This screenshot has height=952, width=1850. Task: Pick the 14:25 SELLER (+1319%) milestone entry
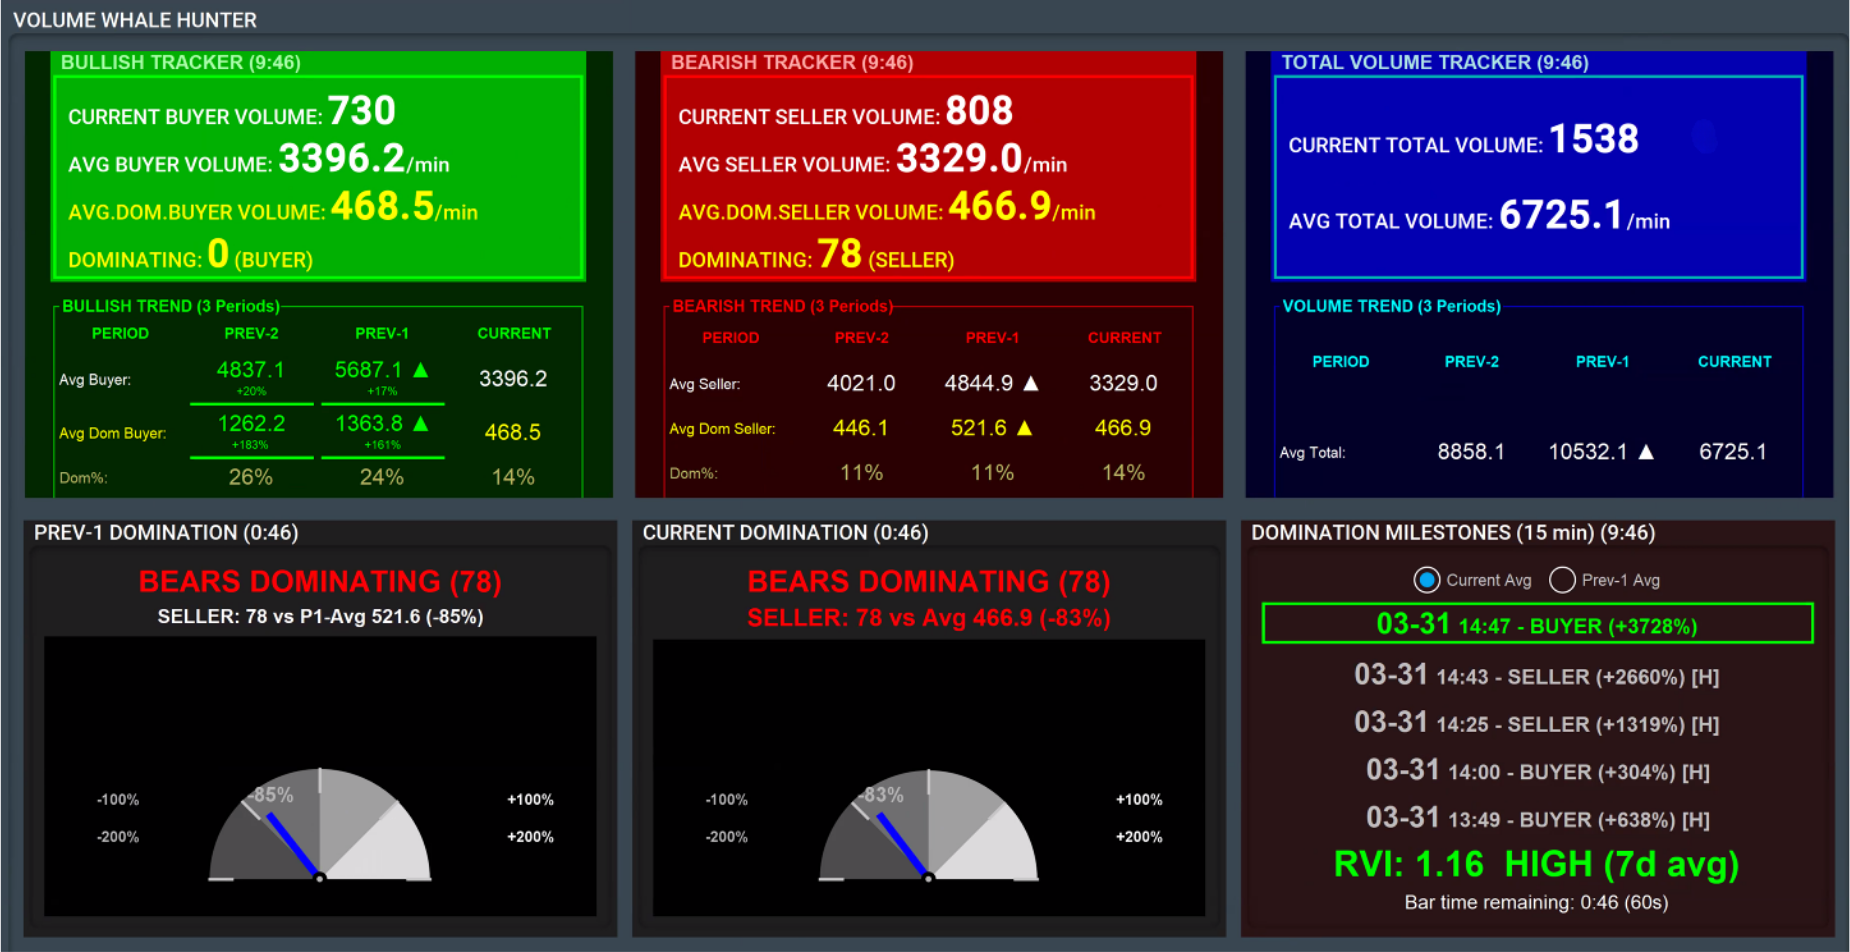coord(1536,723)
